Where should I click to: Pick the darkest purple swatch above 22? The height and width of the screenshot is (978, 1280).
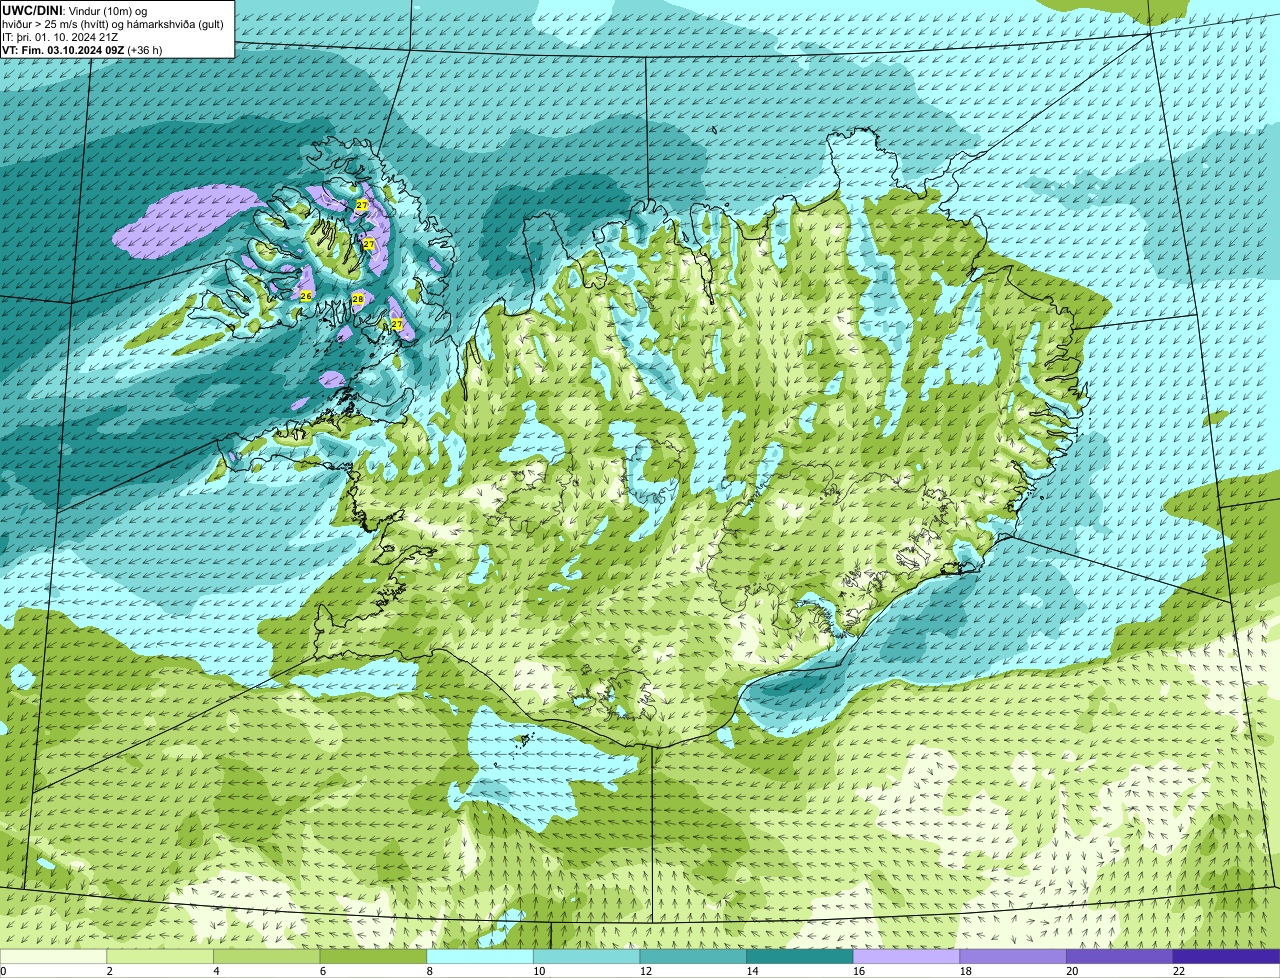[x=1227, y=956]
